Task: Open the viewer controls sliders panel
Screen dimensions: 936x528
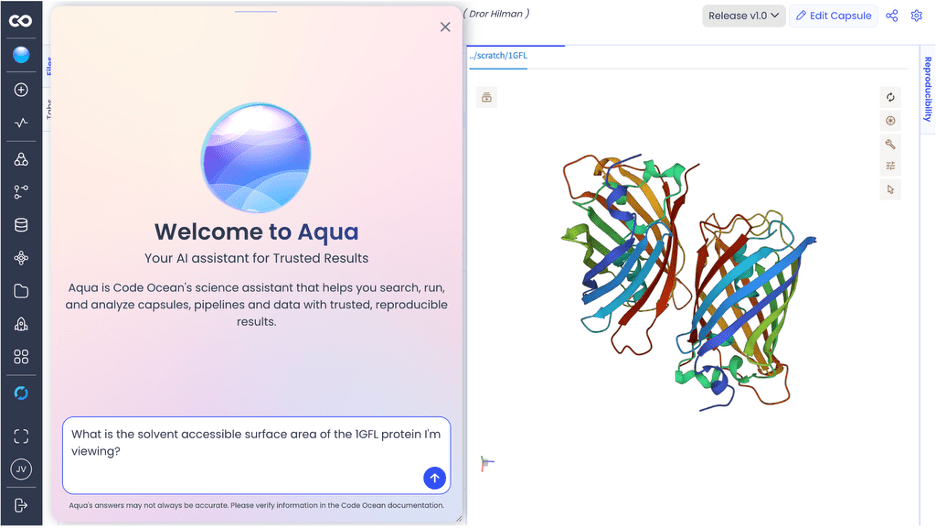Action: coord(890,166)
